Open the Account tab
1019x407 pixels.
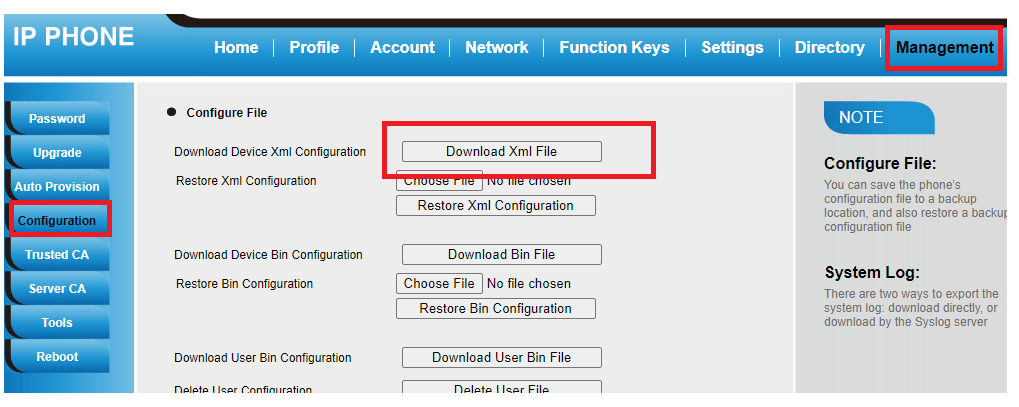(402, 47)
